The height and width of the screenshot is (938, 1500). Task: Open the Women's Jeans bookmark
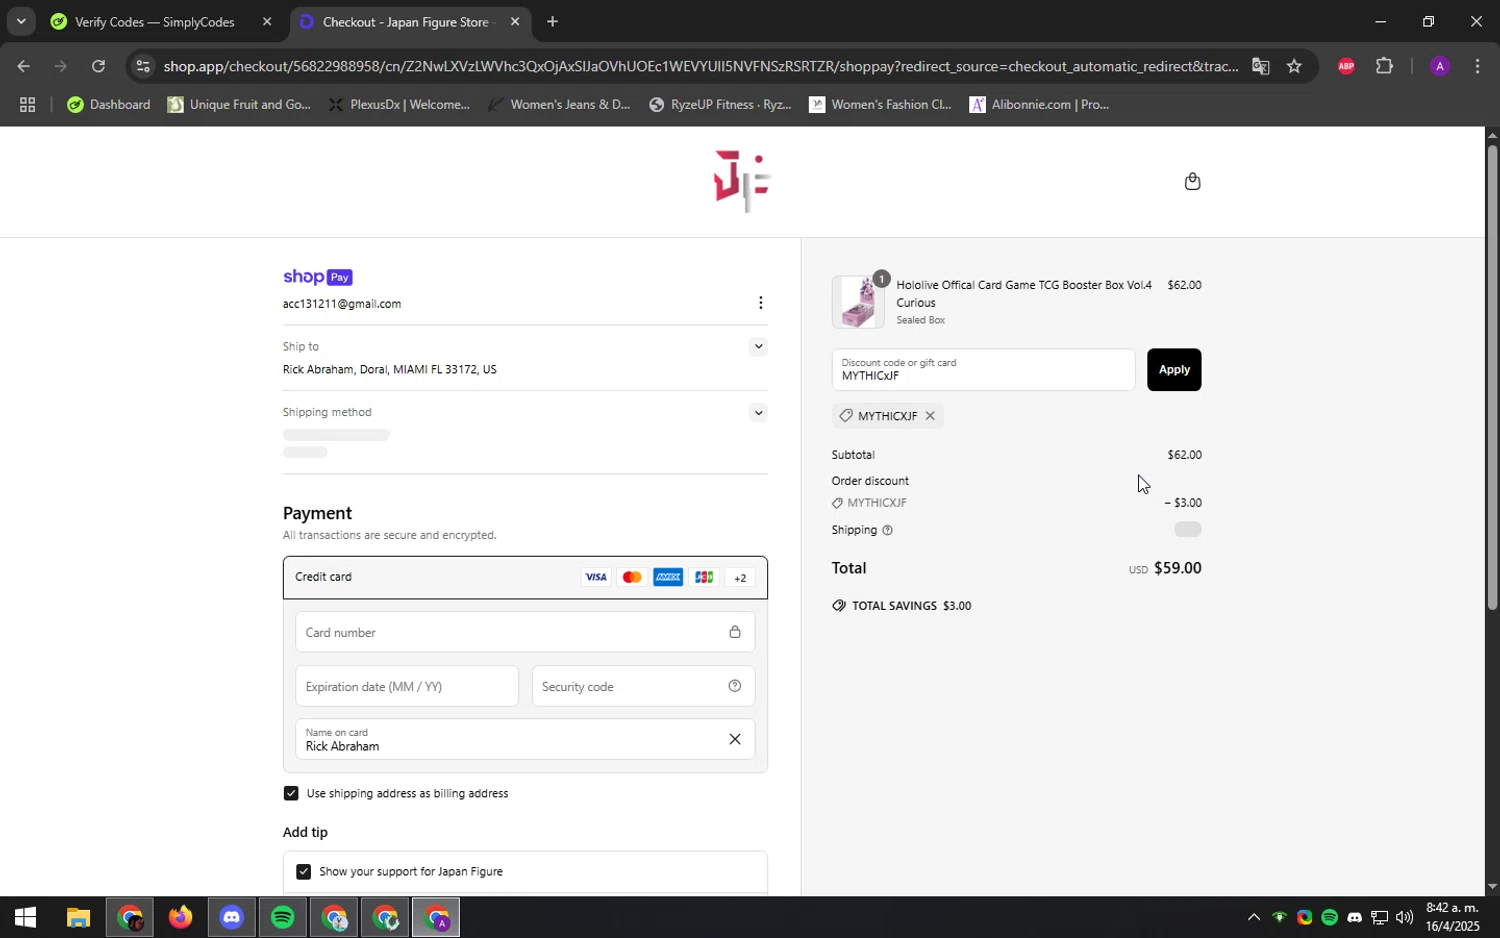coord(559,105)
